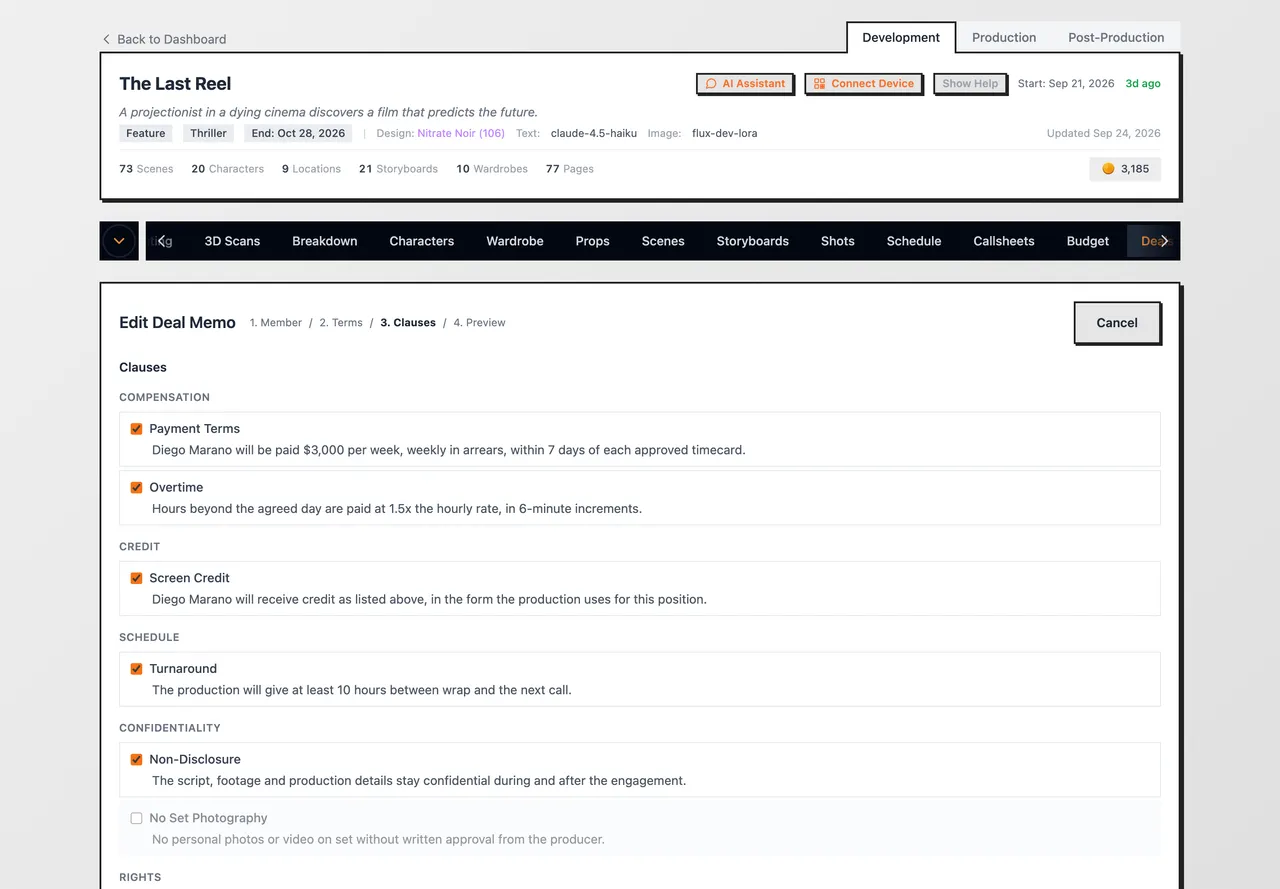Switch to the Development tab
1280x889 pixels.
(901, 37)
